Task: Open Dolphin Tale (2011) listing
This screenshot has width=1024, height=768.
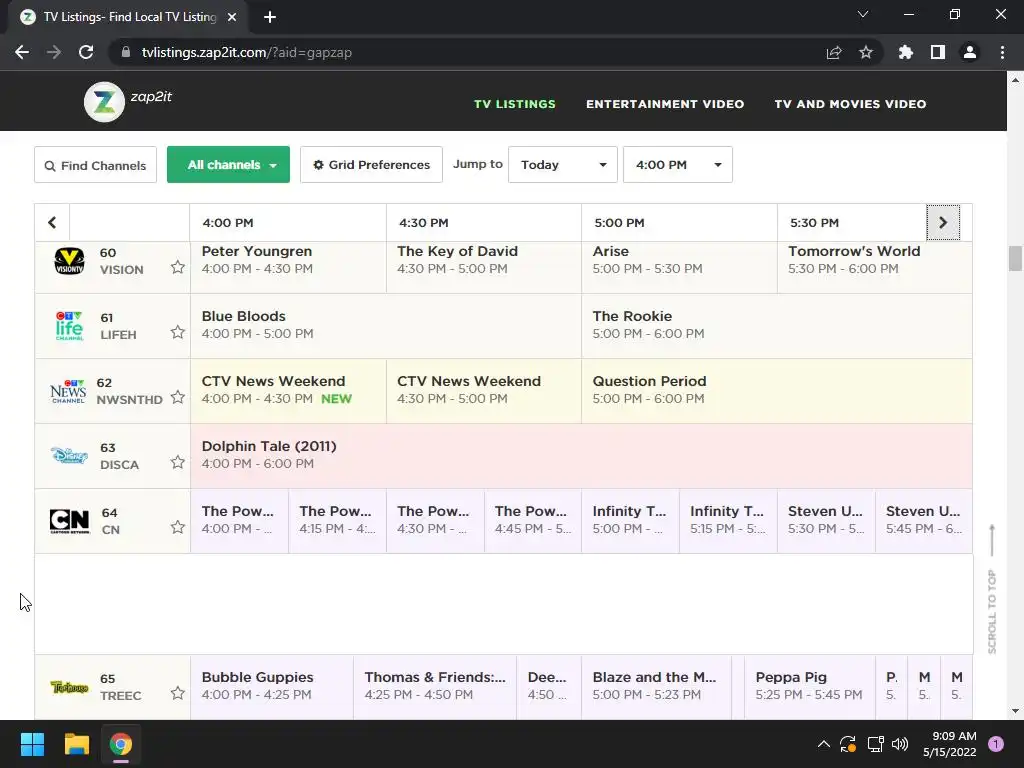Action: coord(581,455)
